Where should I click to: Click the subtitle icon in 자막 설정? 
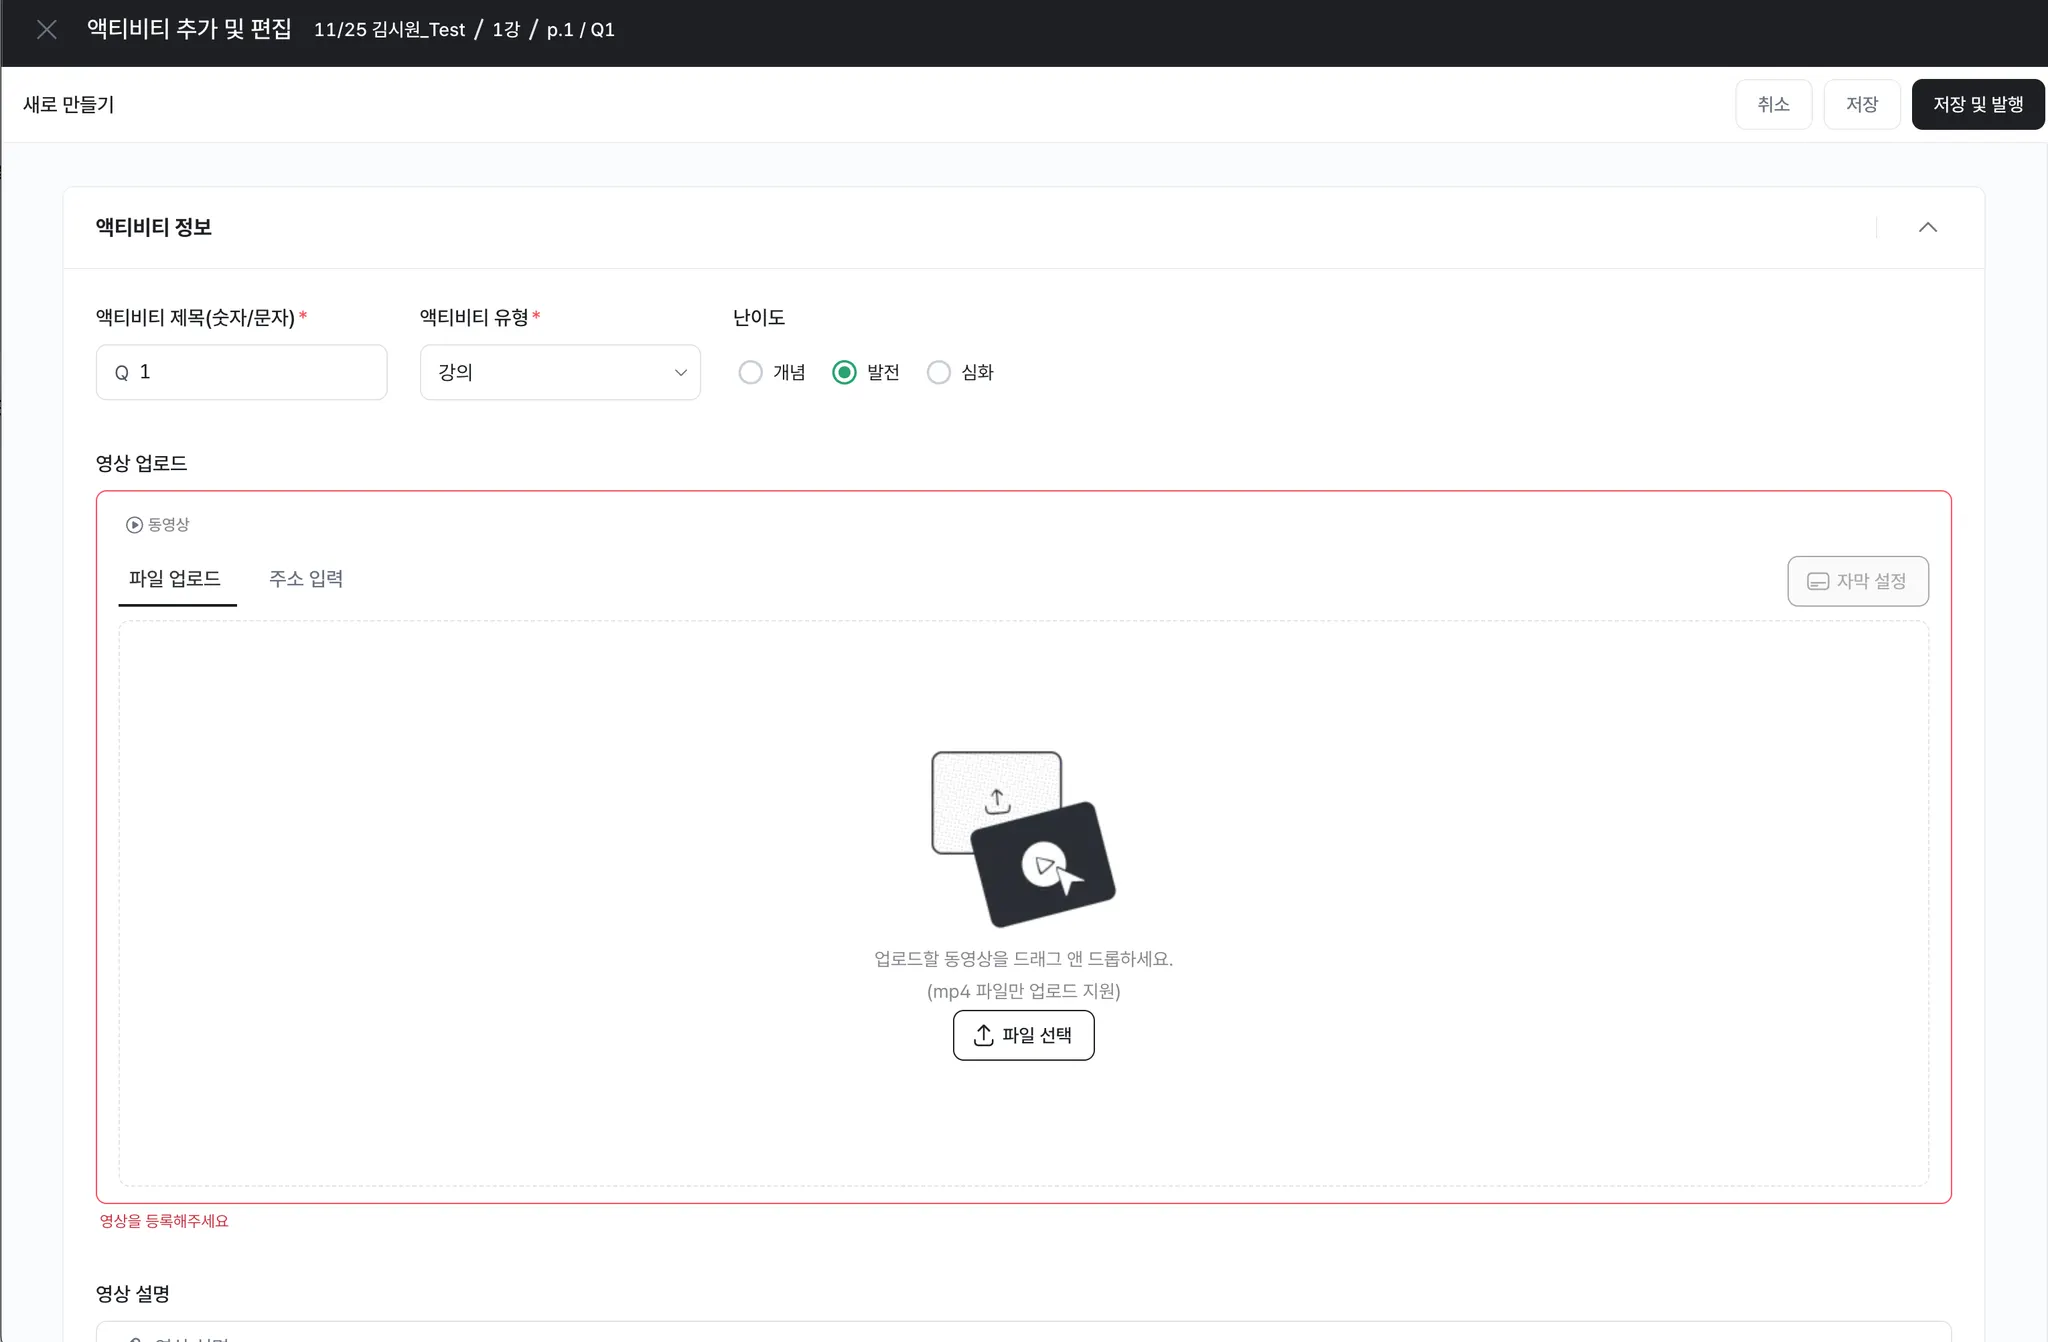tap(1817, 582)
